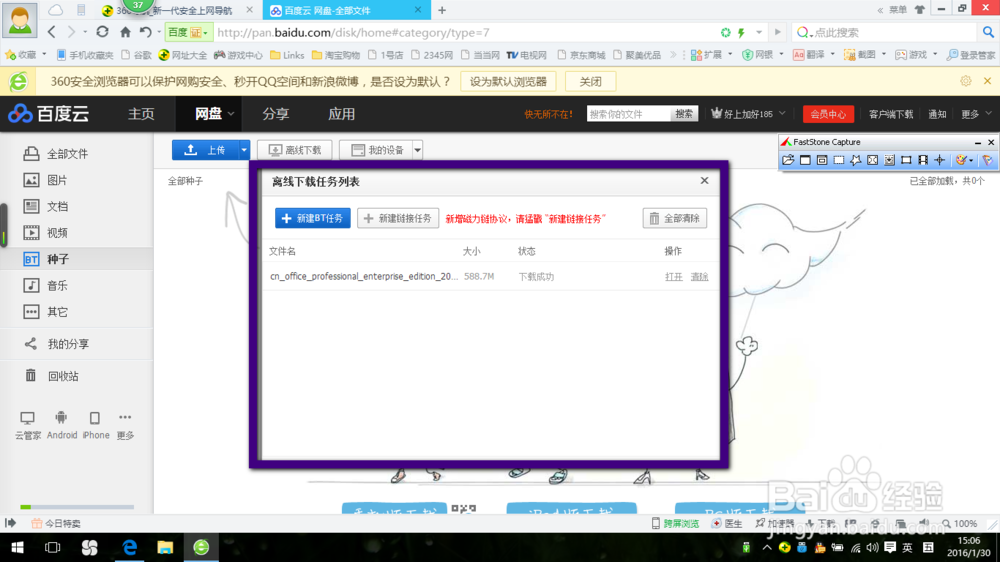Open FastStone Capture settings icon
The width and height of the screenshot is (1000, 562).
pyautogui.click(x=987, y=160)
